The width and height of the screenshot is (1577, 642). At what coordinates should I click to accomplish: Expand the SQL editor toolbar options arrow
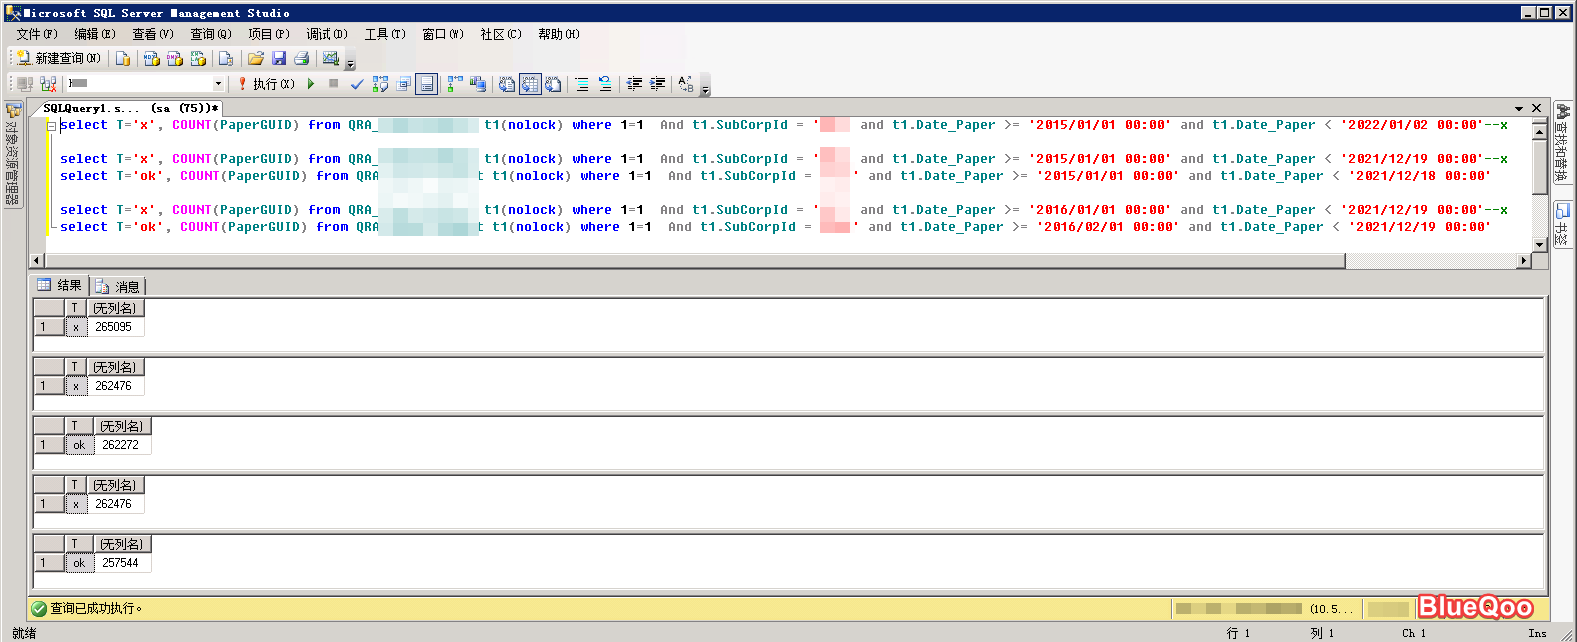pos(705,89)
